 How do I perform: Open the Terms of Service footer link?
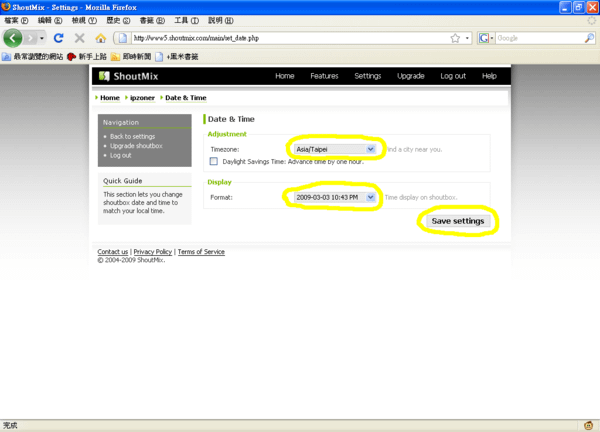[x=201, y=252]
